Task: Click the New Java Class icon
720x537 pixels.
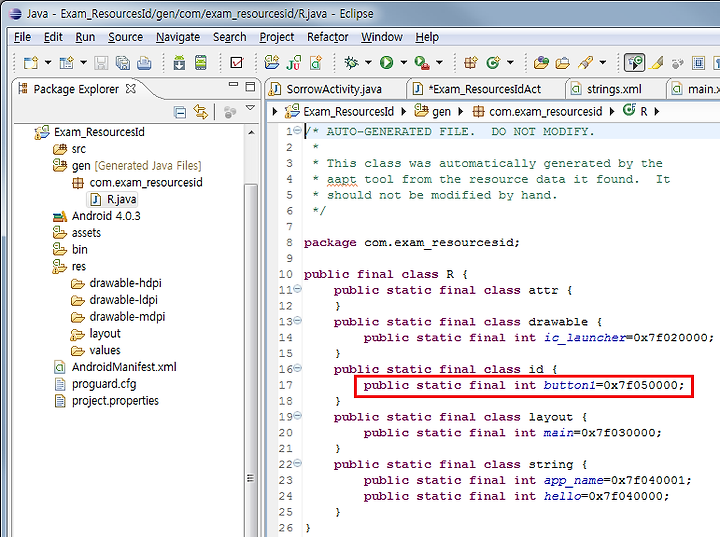Action: [x=493, y=62]
